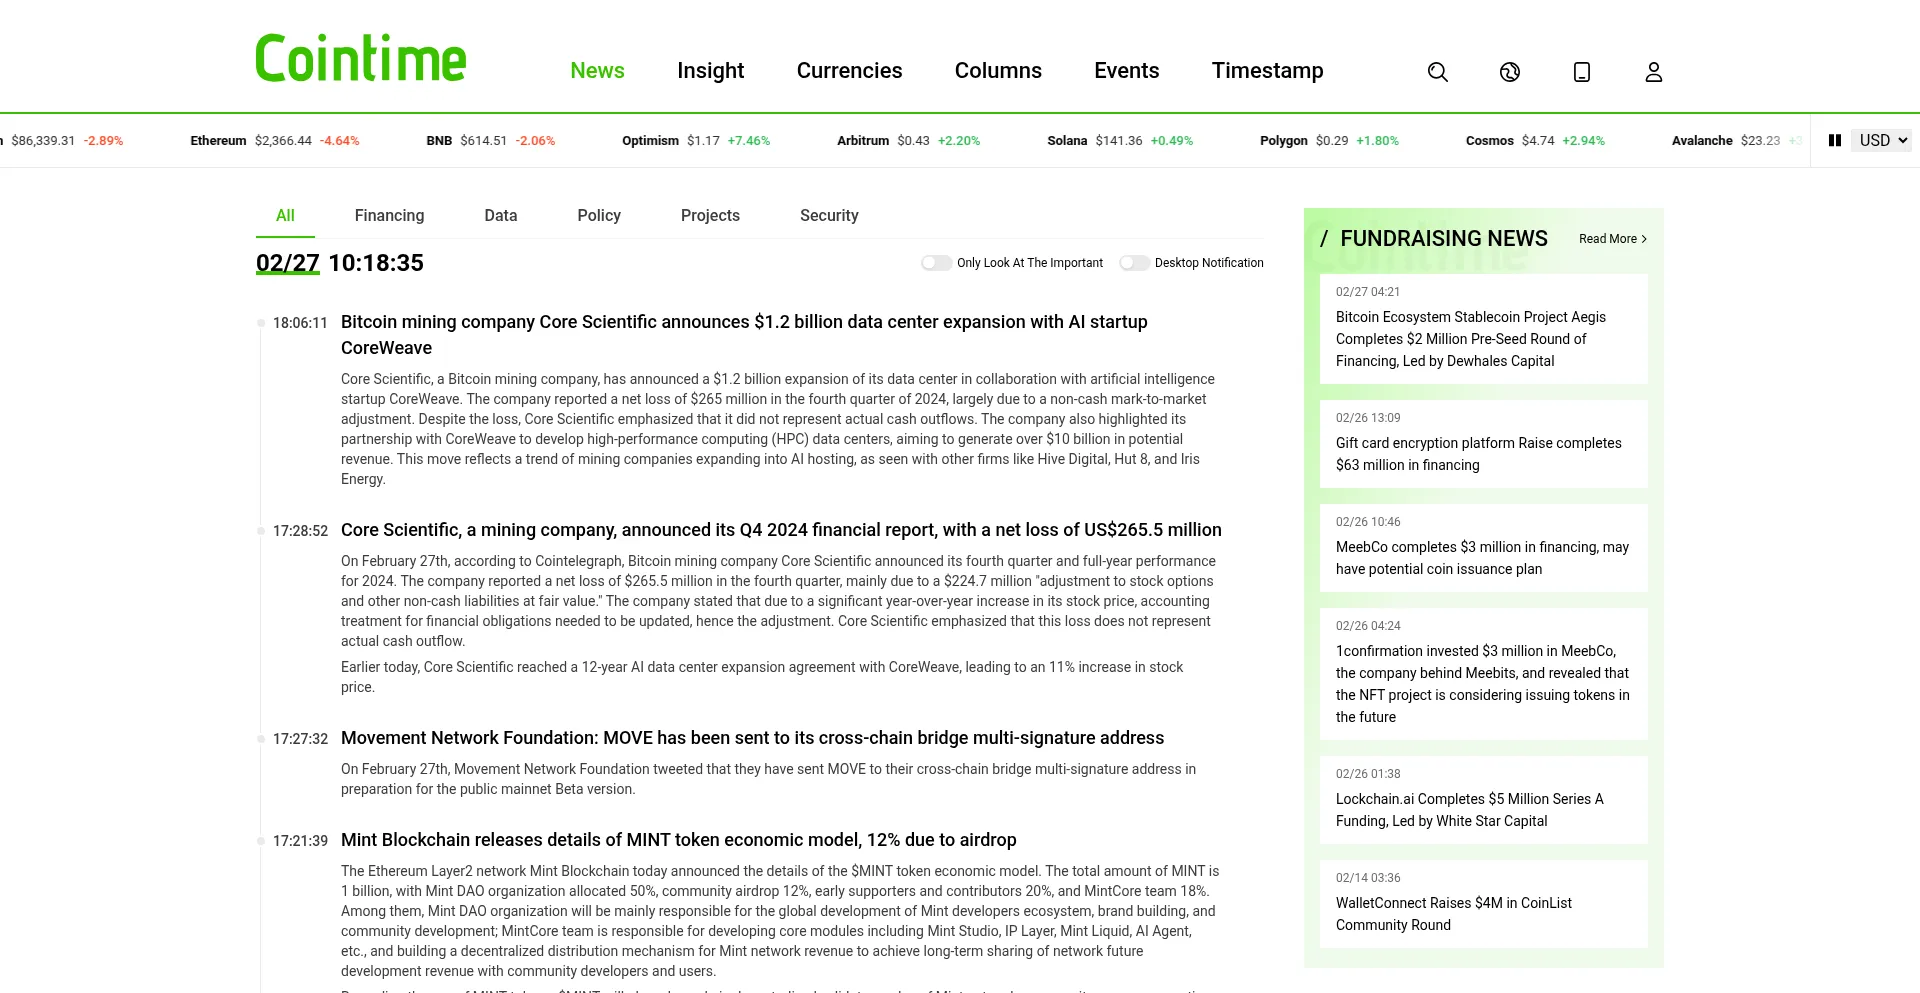Open Currencies in the top navigation

tap(850, 71)
